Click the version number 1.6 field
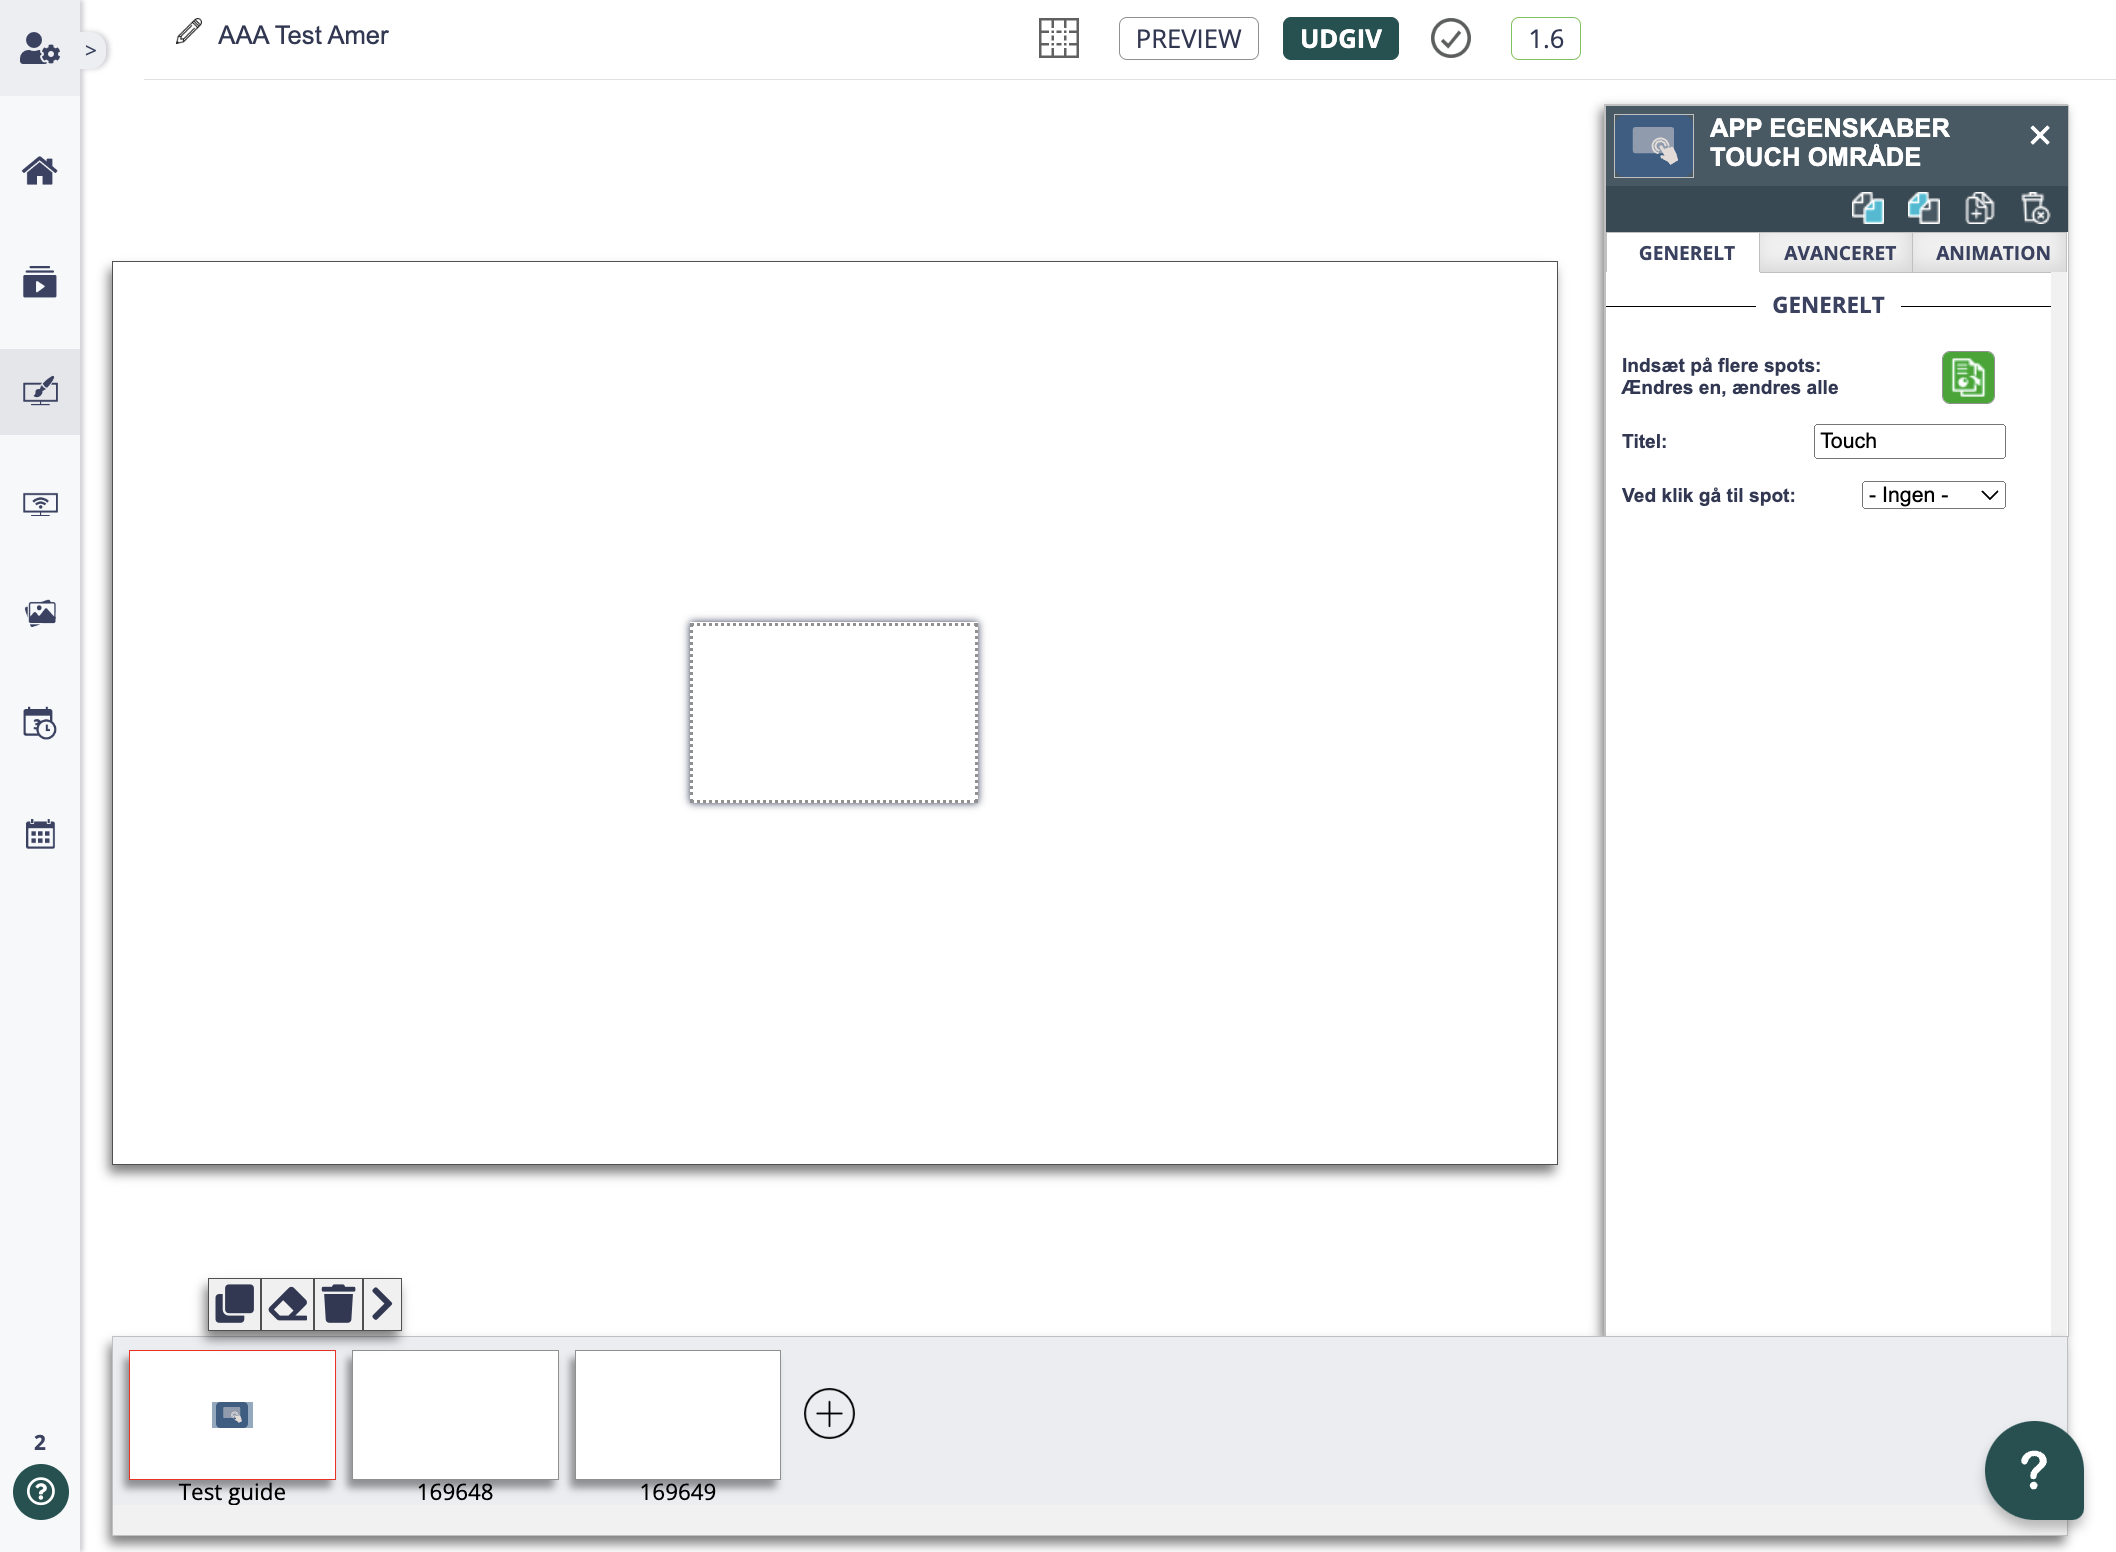The height and width of the screenshot is (1552, 2116). click(x=1543, y=36)
